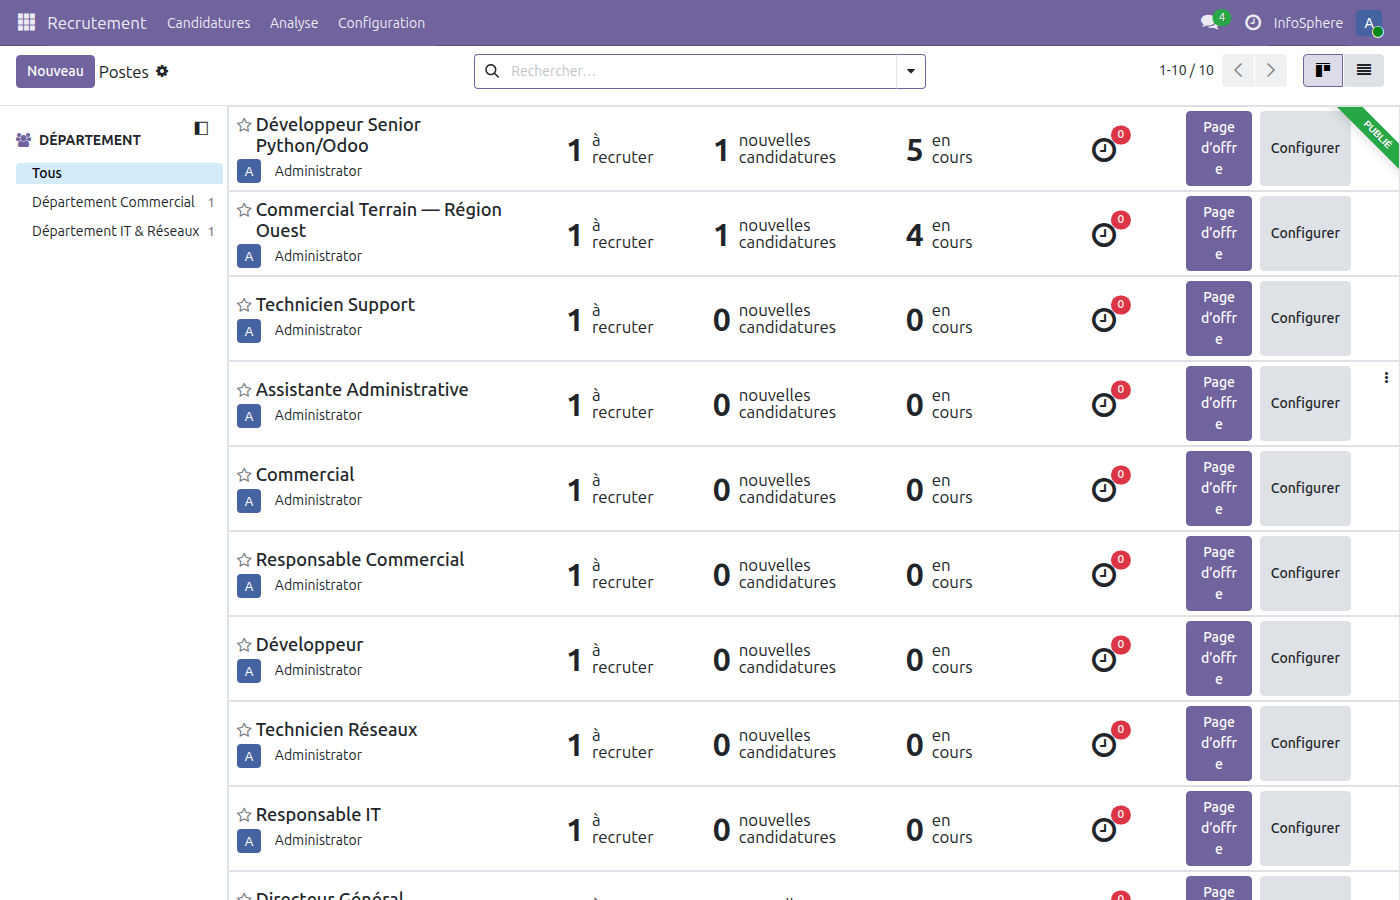Open the Configuration menu

tap(381, 22)
